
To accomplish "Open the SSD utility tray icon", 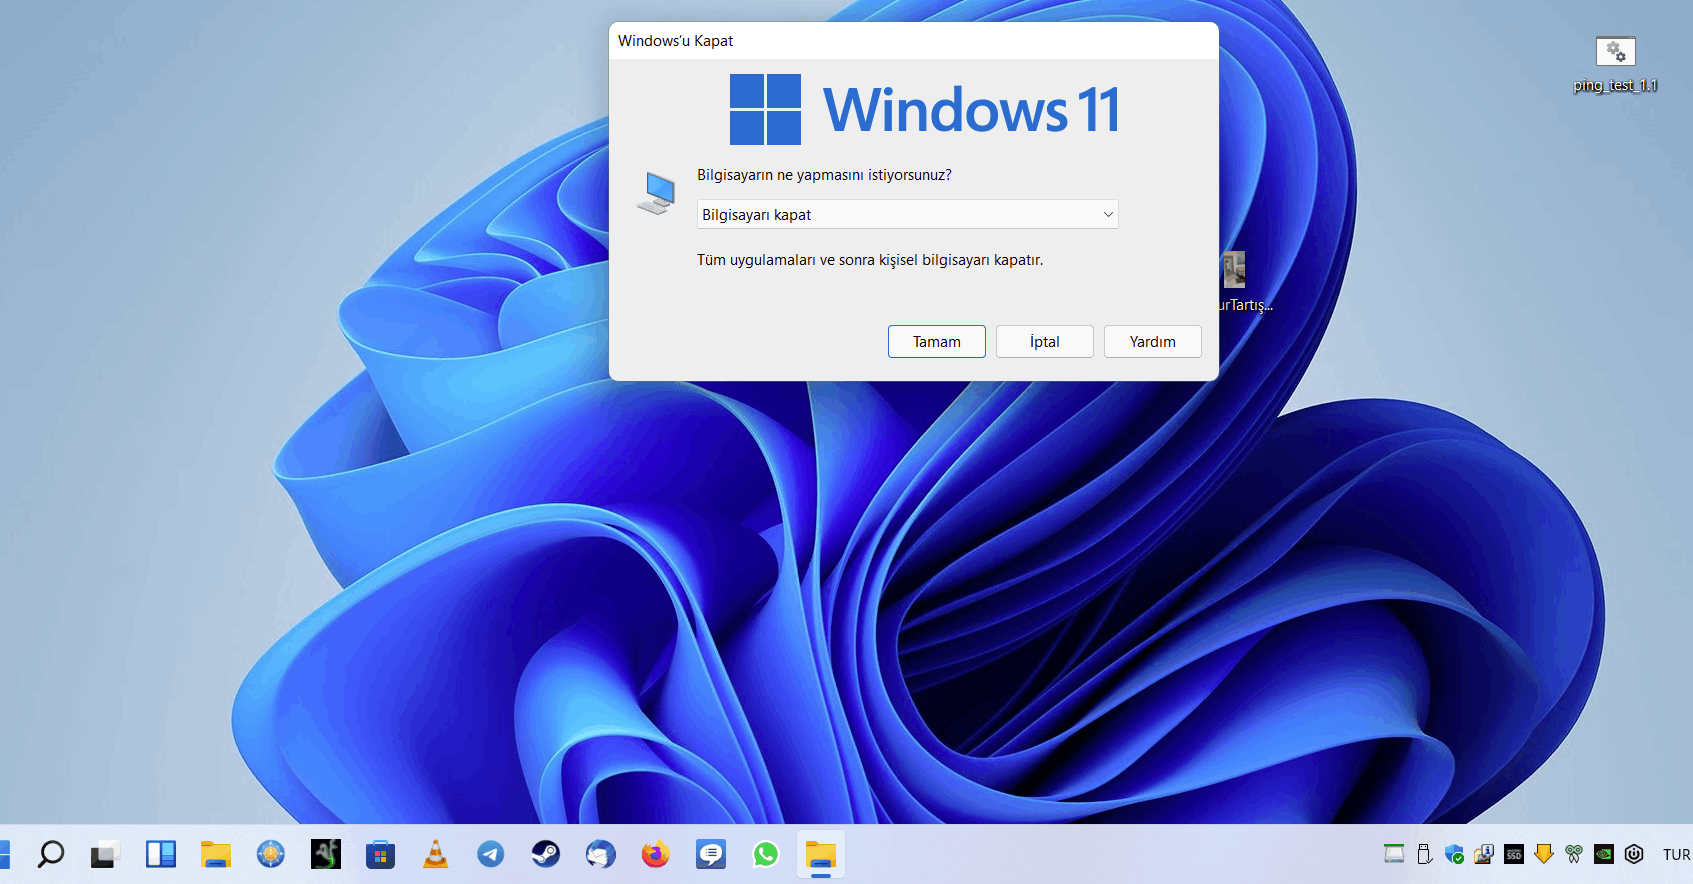I will (1514, 854).
